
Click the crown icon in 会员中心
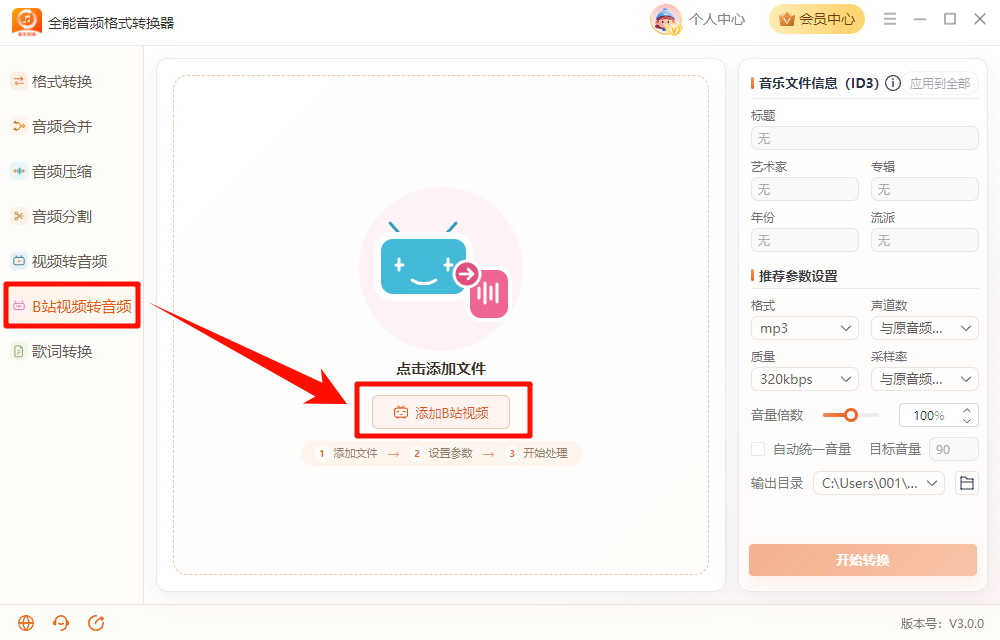[787, 20]
